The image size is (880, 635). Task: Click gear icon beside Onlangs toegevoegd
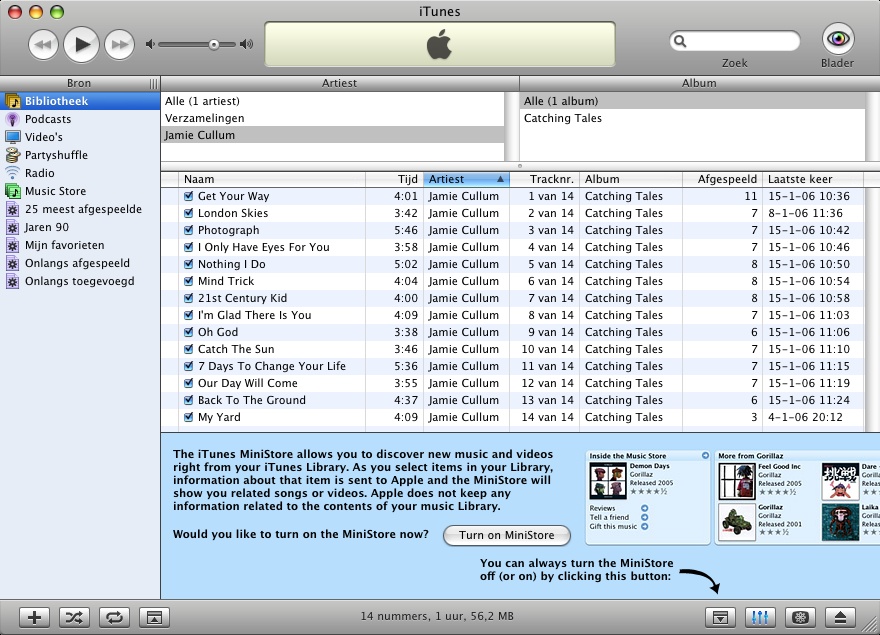point(12,281)
